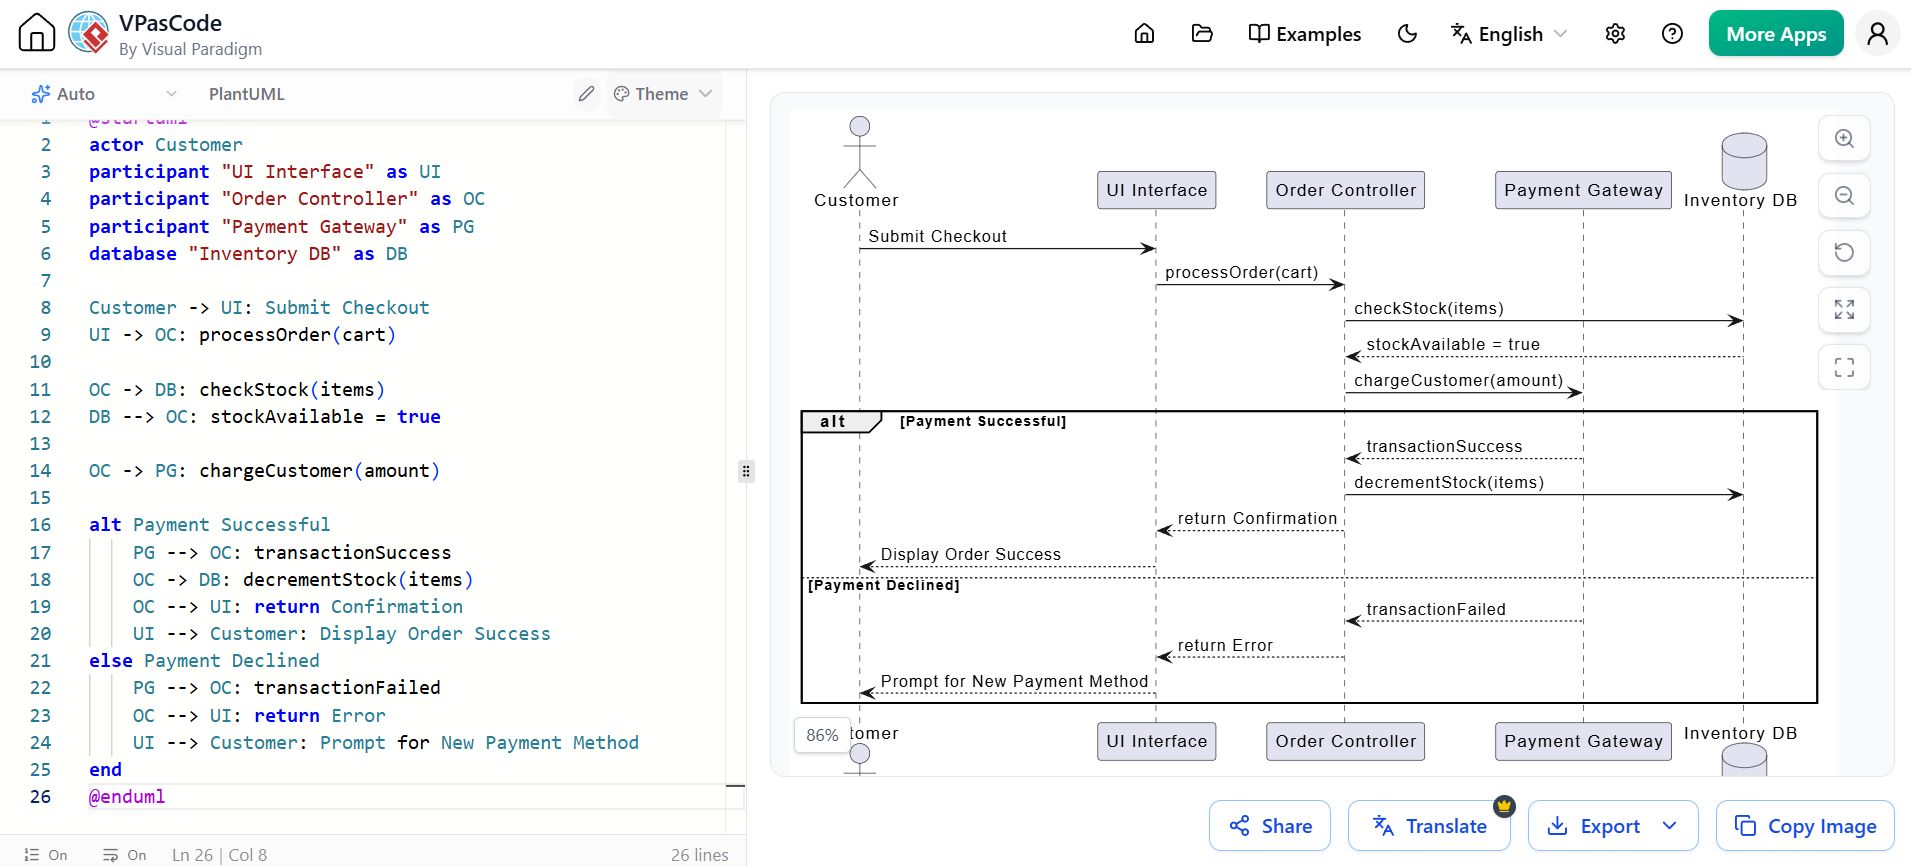The image size is (1911, 866).
Task: Click the Inventory DB database cylinder icon
Action: pyautogui.click(x=1744, y=161)
